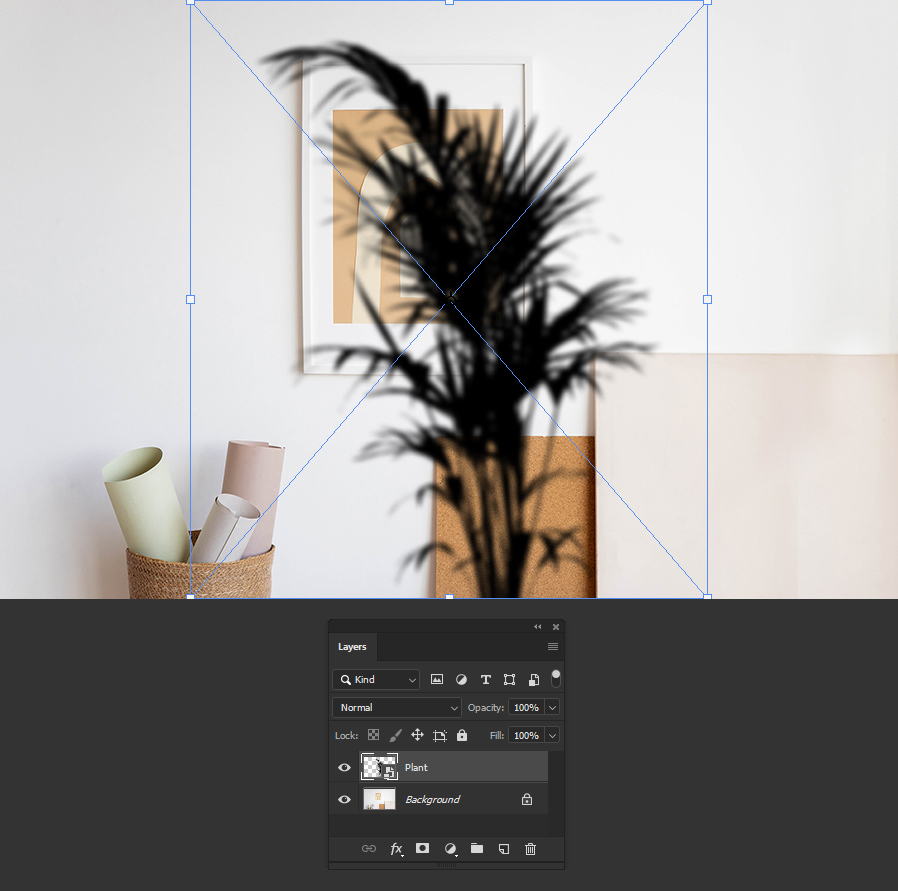Hide the Background layer
This screenshot has height=891, width=898.
point(344,799)
